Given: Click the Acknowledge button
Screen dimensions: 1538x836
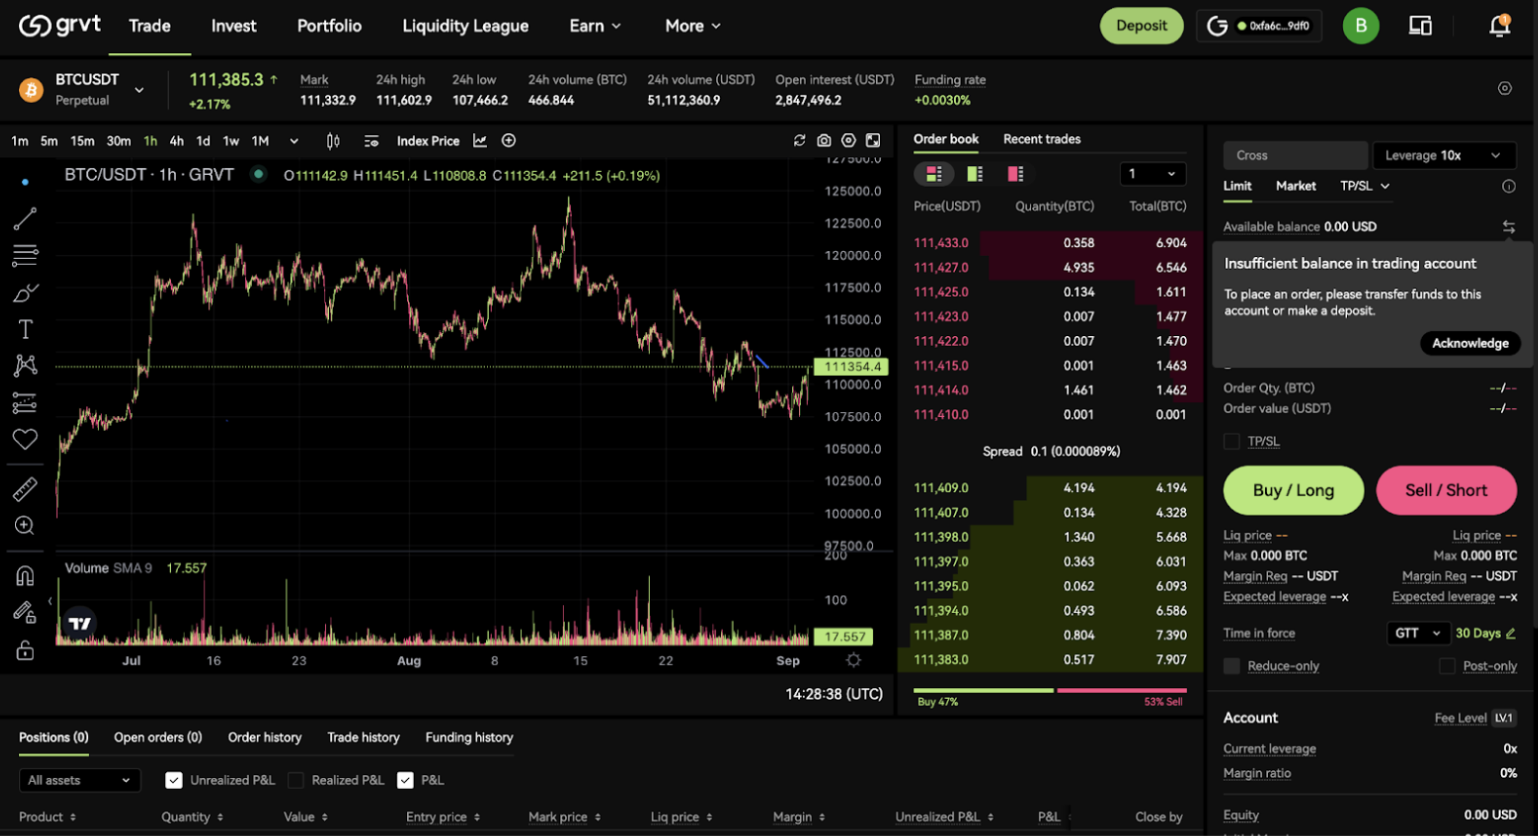Looking at the screenshot, I should tap(1469, 343).
